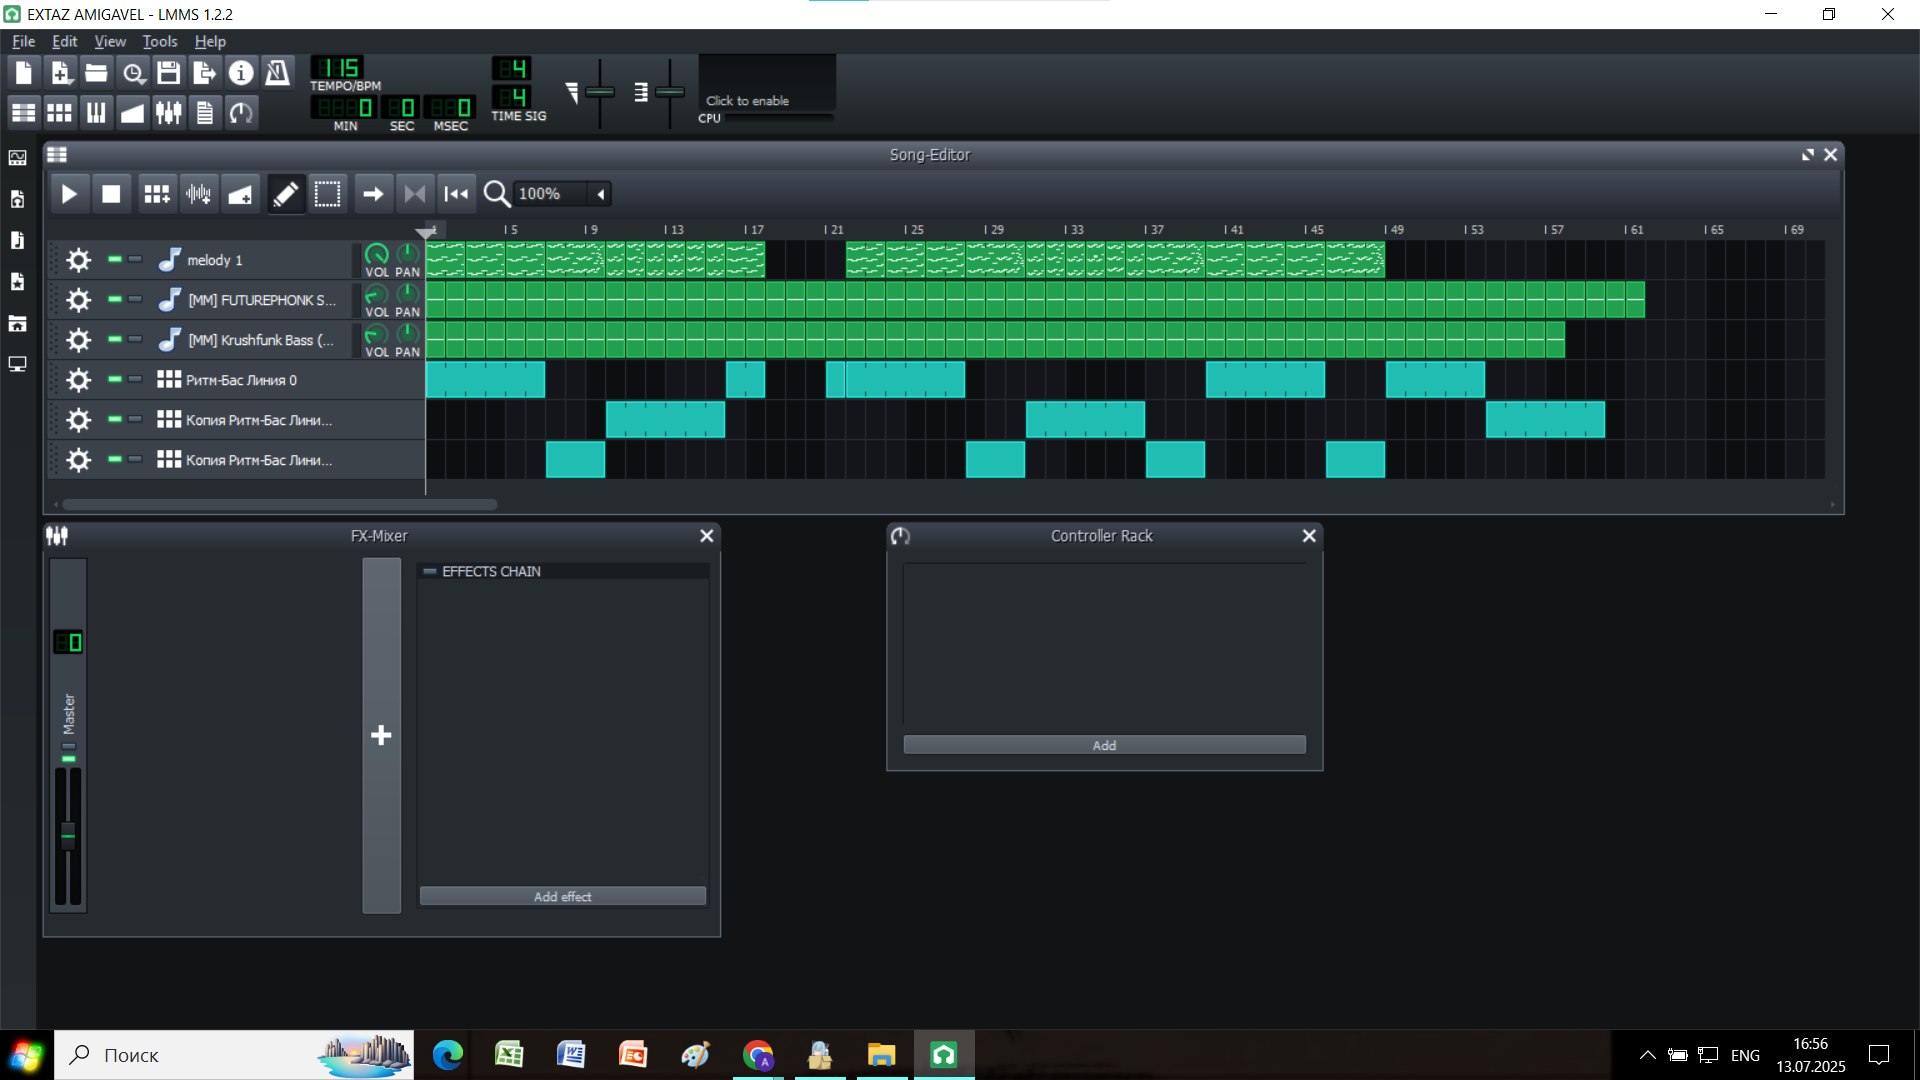The height and width of the screenshot is (1080, 1920).
Task: Mute the FUTUREPHONK sample track
Action: tap(113, 299)
